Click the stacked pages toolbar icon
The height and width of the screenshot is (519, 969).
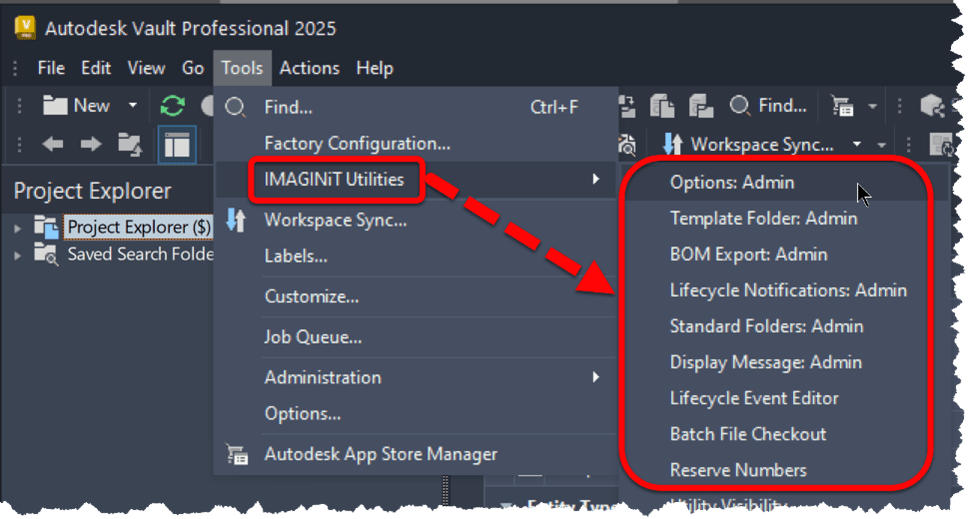701,106
